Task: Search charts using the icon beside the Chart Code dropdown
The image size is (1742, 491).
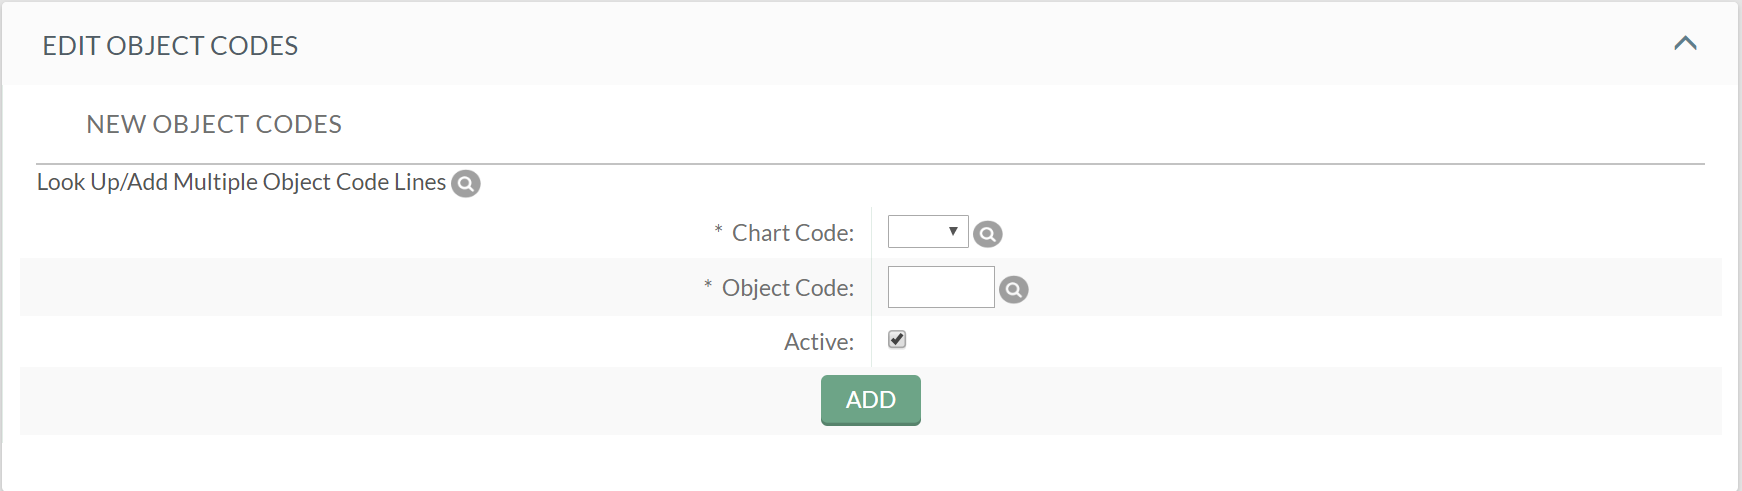Action: coord(988,234)
